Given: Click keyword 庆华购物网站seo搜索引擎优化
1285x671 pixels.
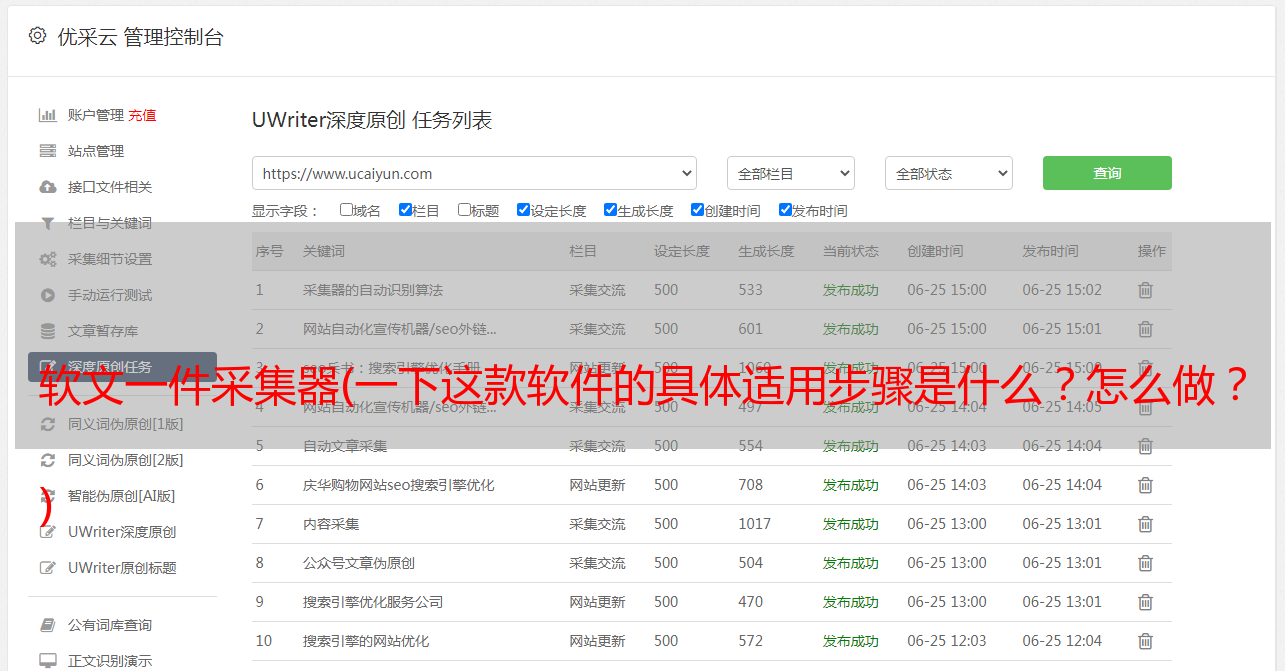Looking at the screenshot, I should (x=399, y=485).
